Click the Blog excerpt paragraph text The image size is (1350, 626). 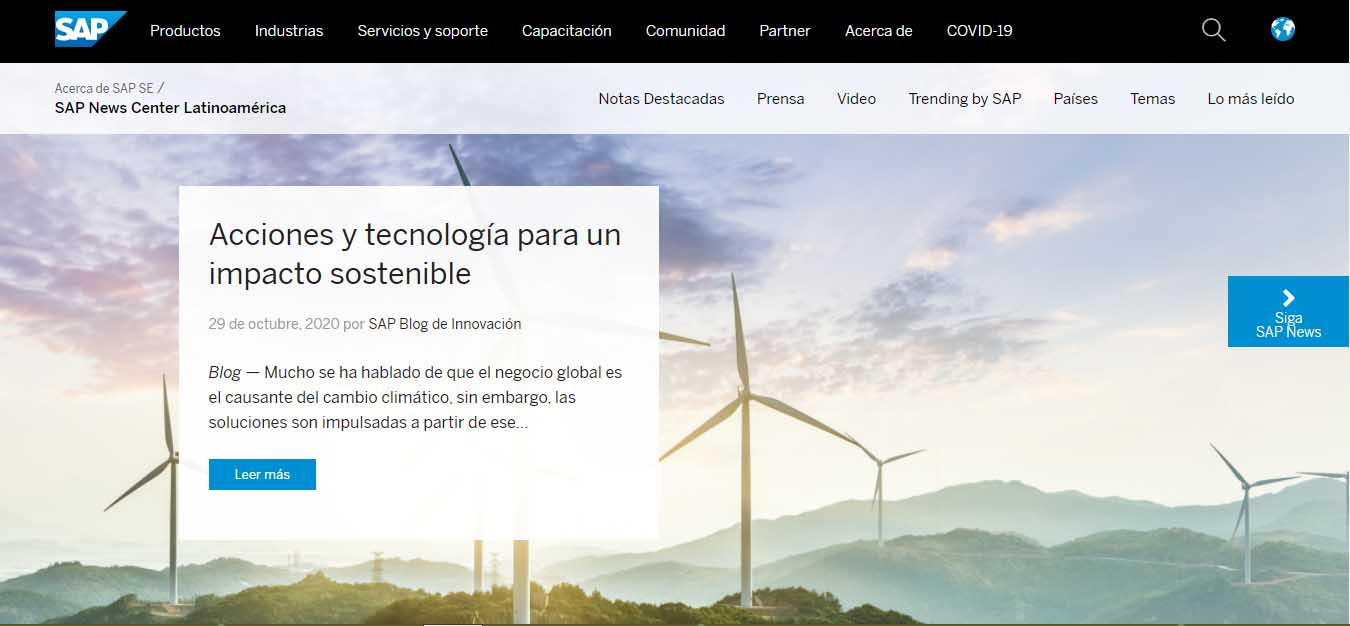point(415,397)
